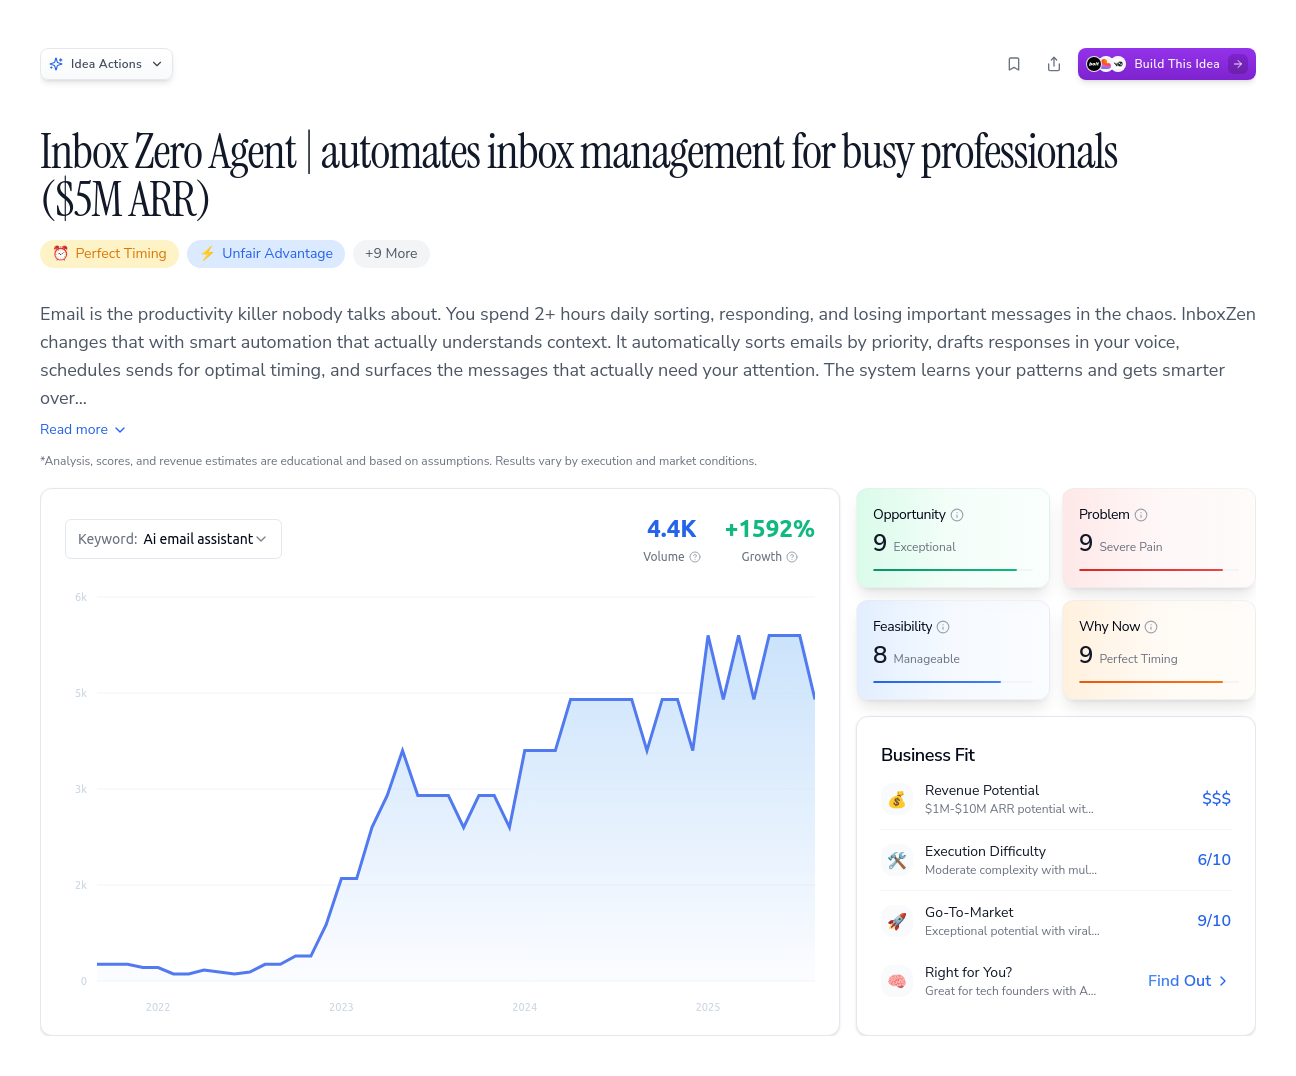Click the bookmark icon to save idea
This screenshot has width=1296, height=1076.
click(x=1014, y=64)
